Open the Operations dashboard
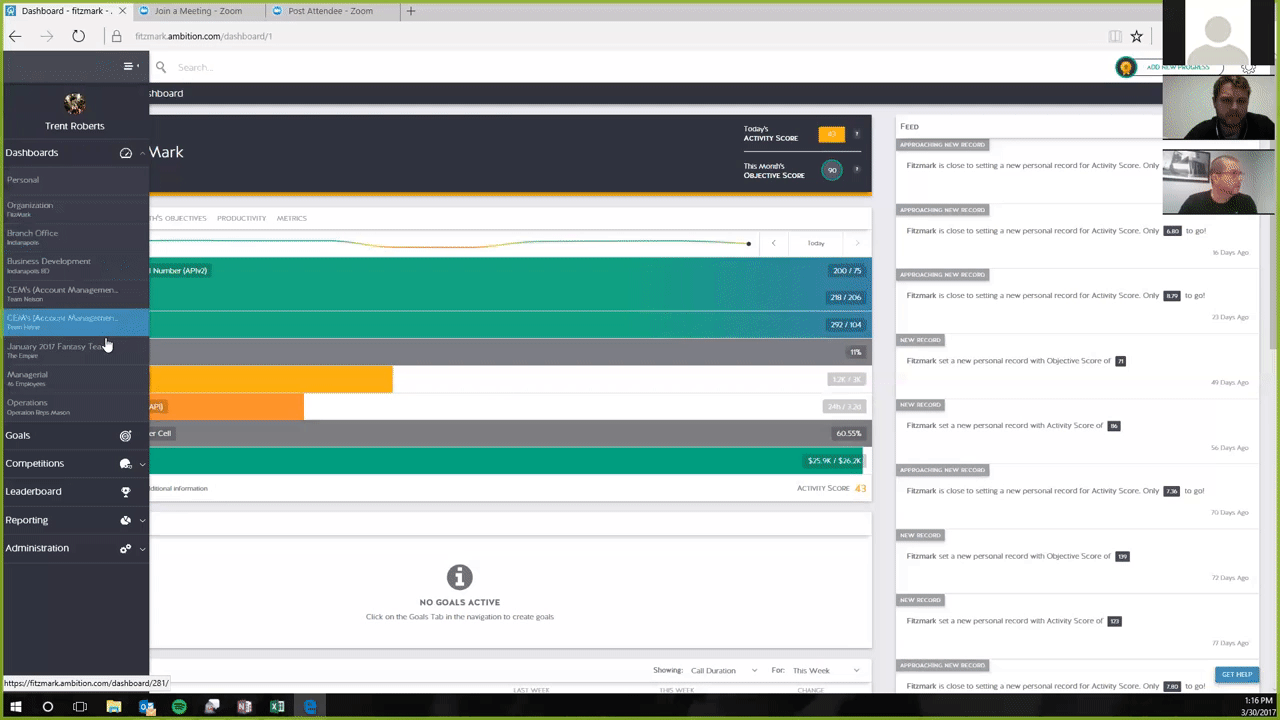This screenshot has width=1280, height=720. [74, 406]
